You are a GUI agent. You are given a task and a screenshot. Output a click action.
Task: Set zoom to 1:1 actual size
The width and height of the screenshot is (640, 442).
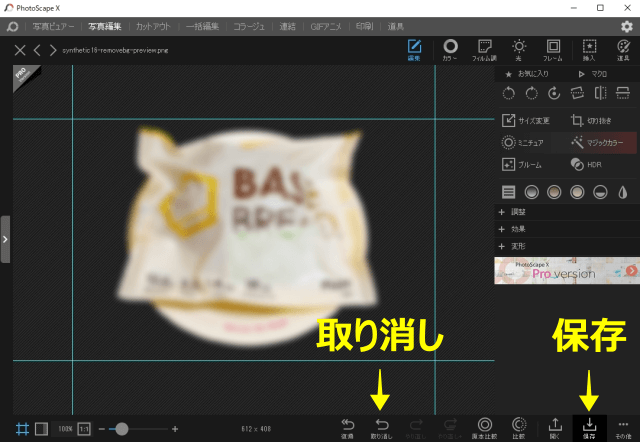[x=84, y=429]
